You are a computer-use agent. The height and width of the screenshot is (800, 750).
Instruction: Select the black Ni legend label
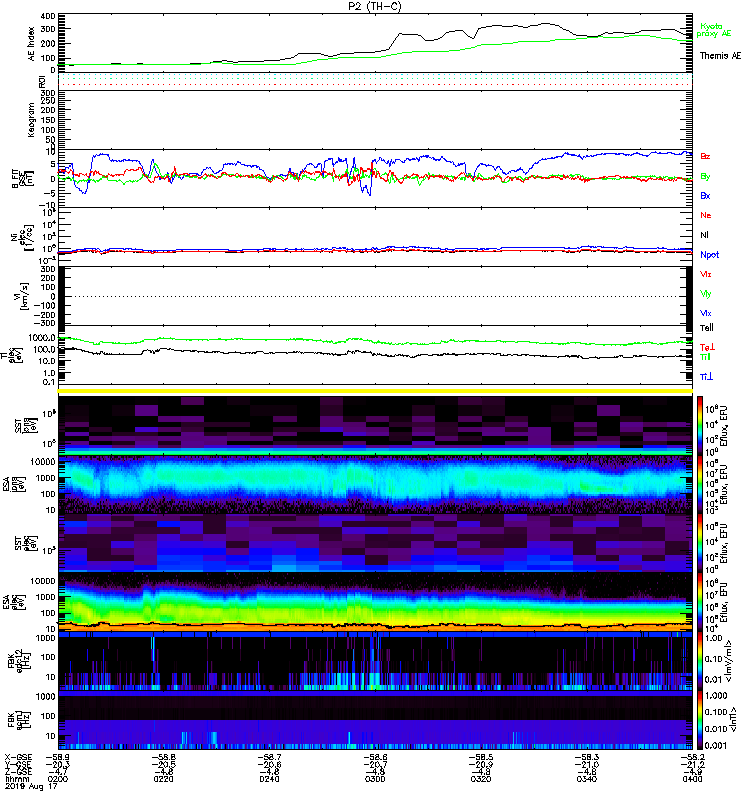704,235
